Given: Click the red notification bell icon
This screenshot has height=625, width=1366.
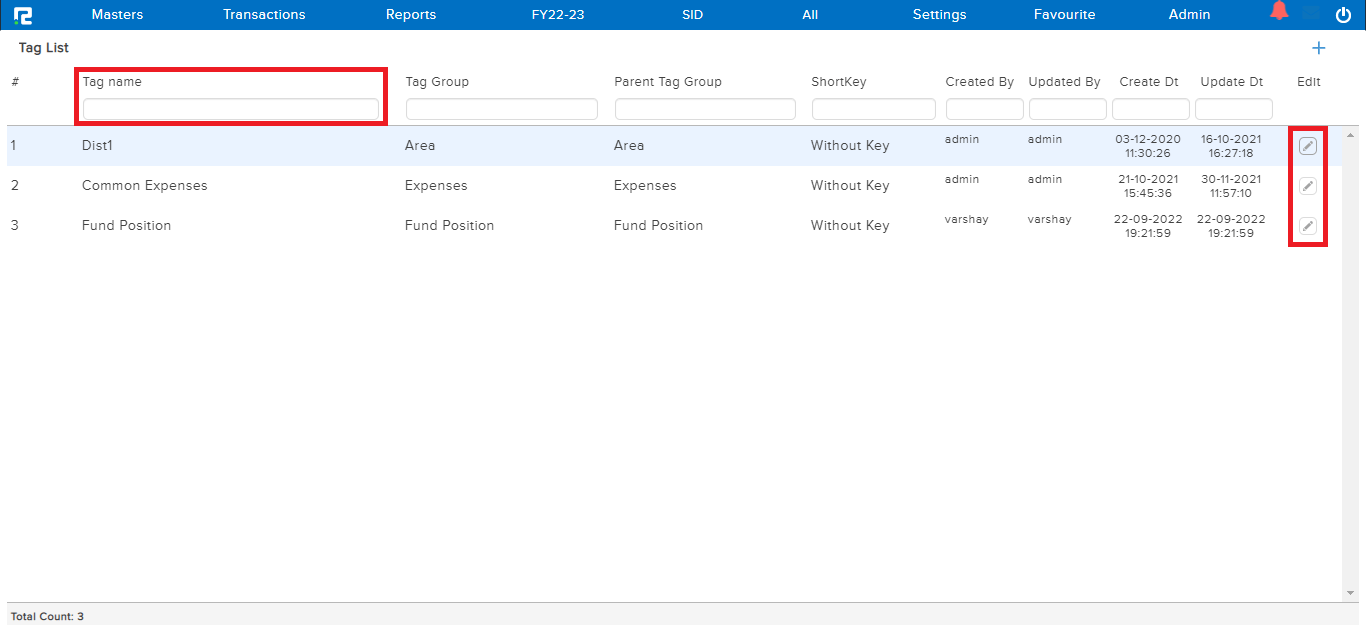Looking at the screenshot, I should (x=1278, y=12).
